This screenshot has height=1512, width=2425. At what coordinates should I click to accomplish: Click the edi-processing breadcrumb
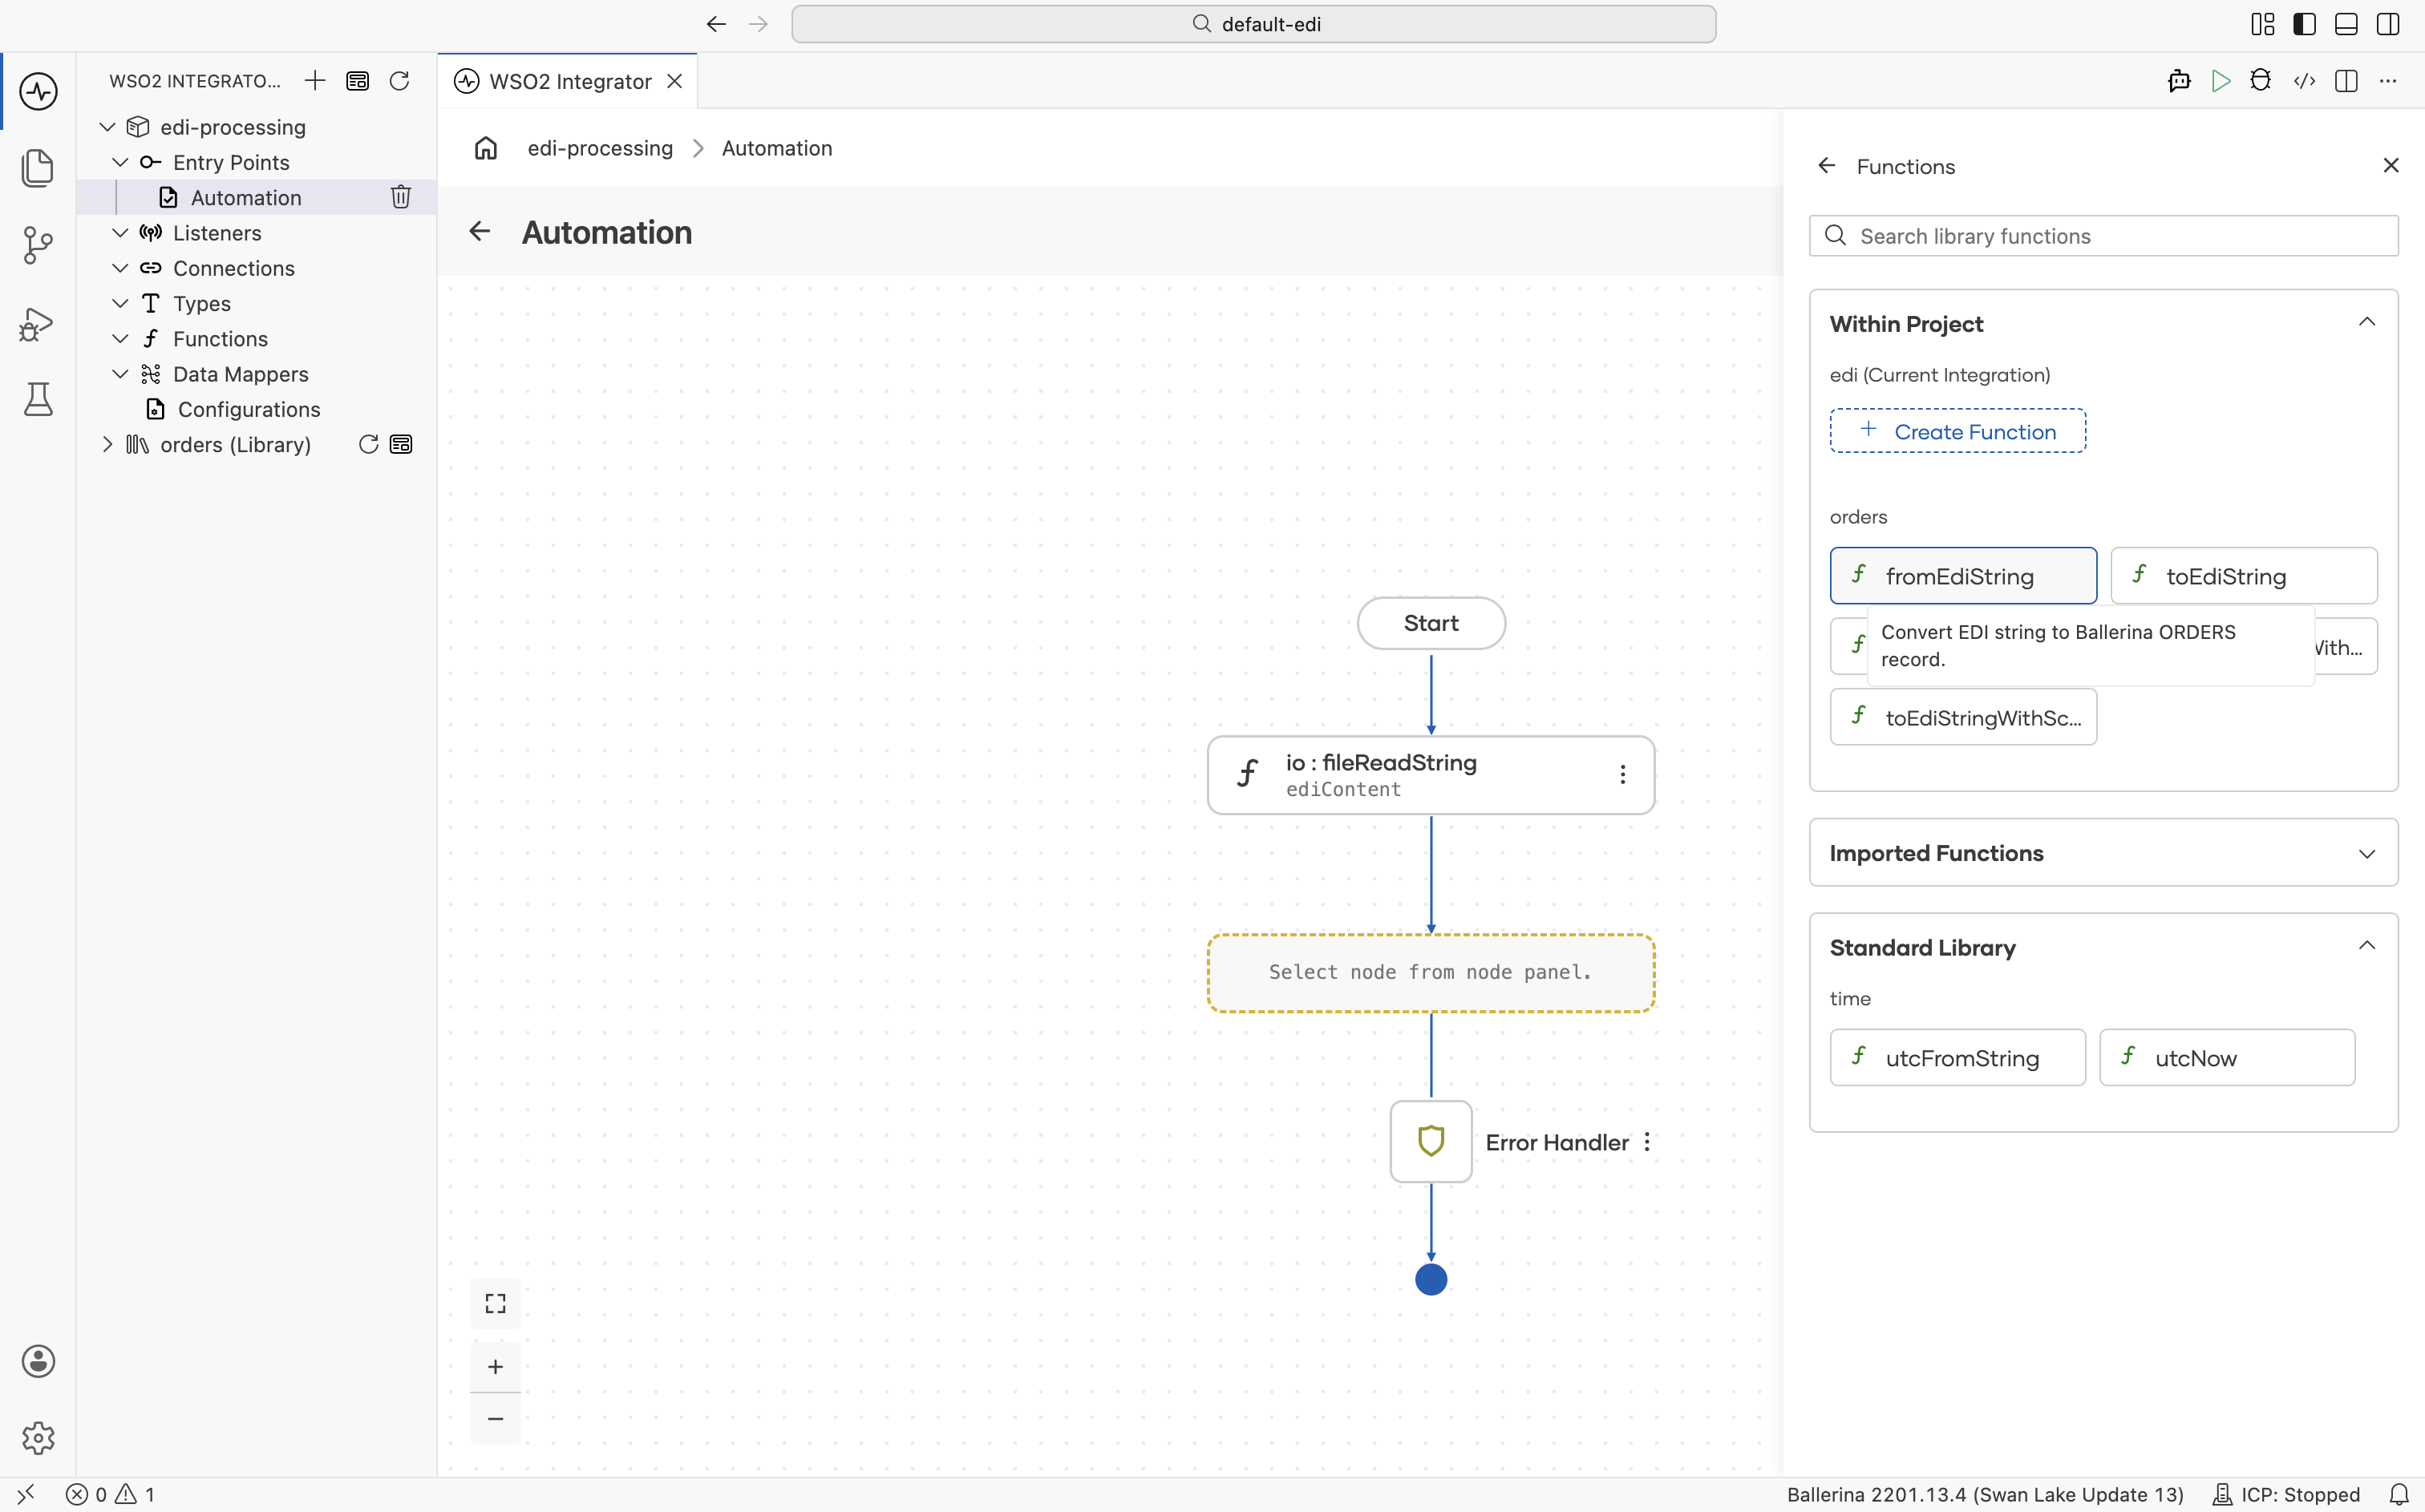(600, 148)
